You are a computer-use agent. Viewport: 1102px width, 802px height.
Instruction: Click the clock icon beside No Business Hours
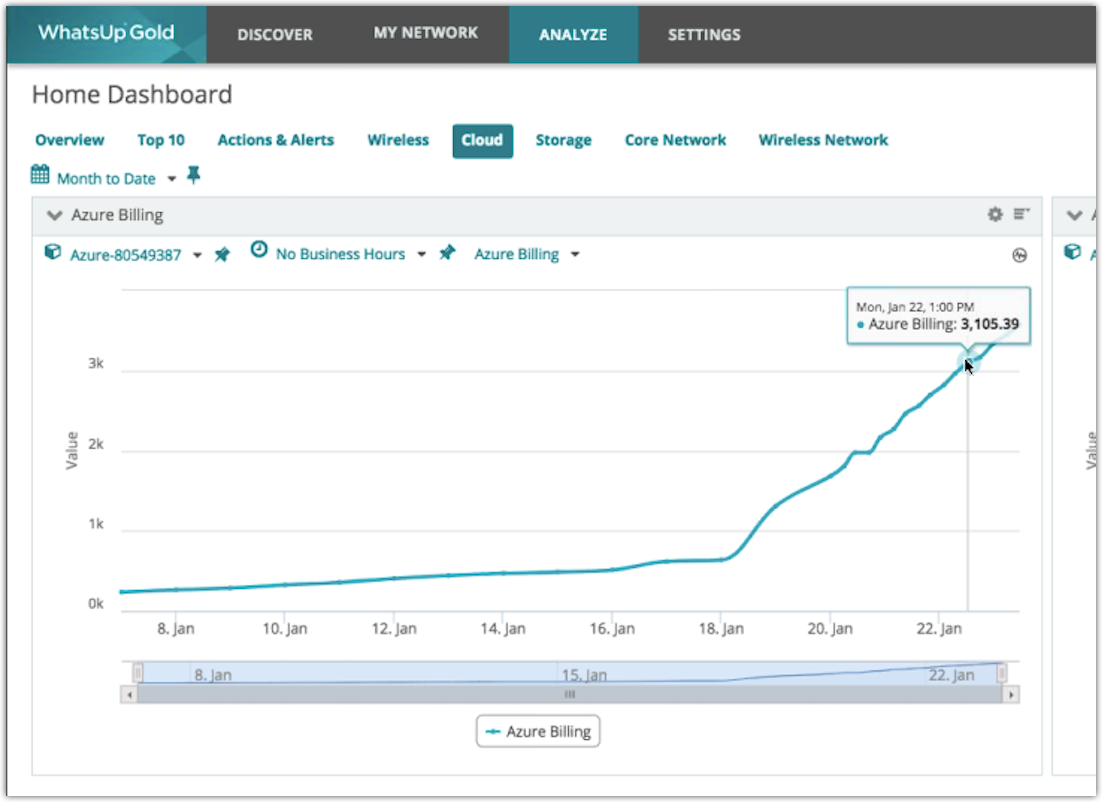(x=259, y=252)
